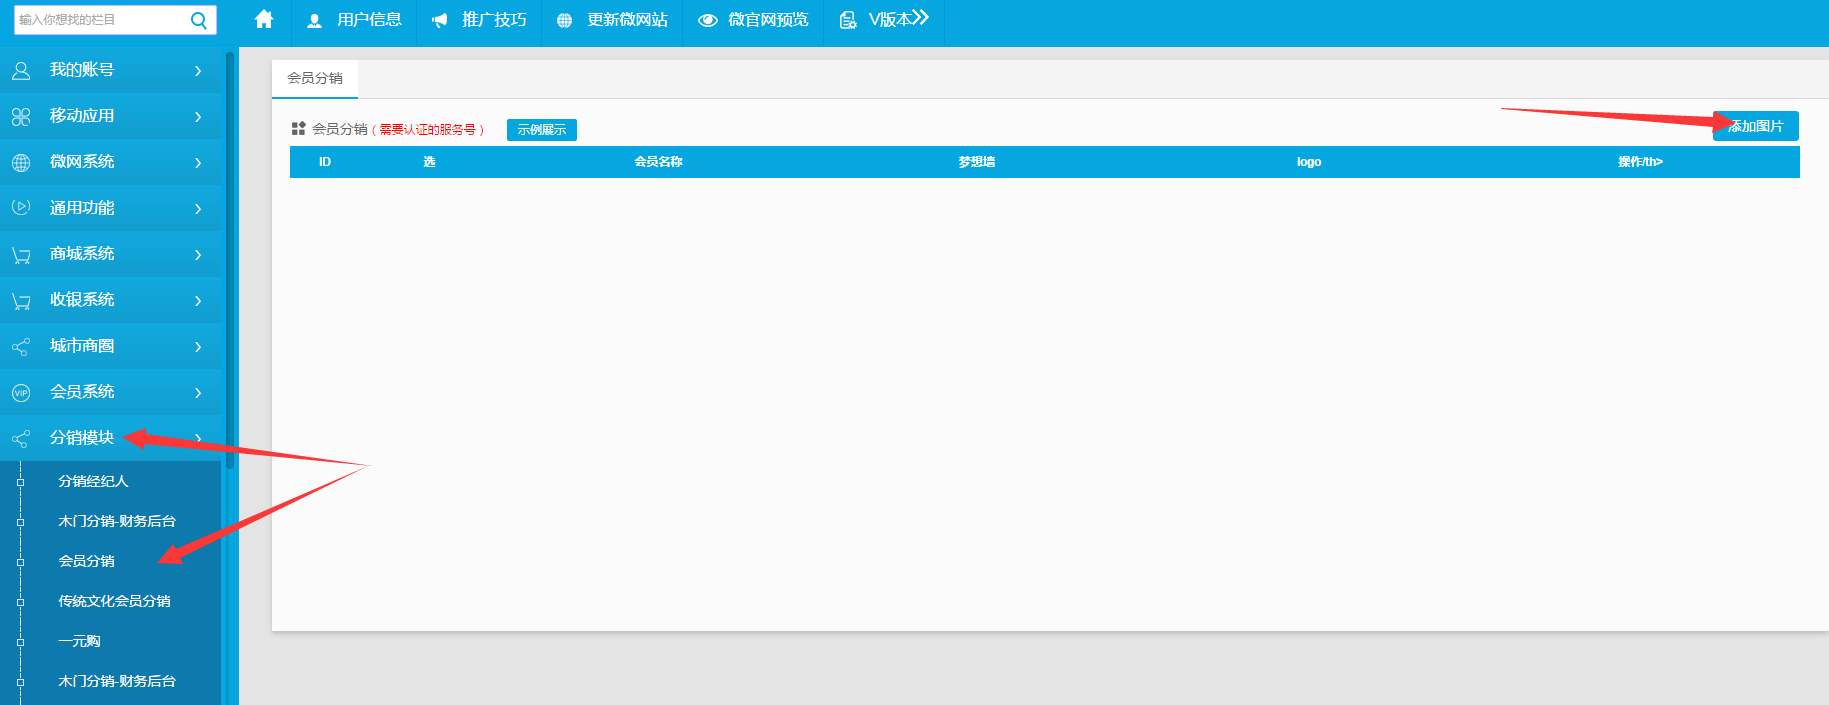Viewport: 1829px width, 705px height.
Task: Type in the 输入你想找的栏目 search field
Action: 100,20
